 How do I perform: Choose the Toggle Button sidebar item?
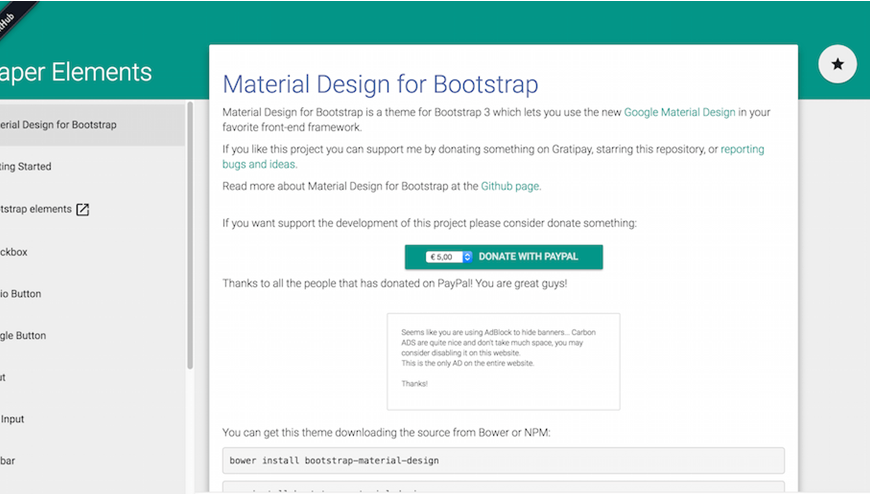[24, 336]
